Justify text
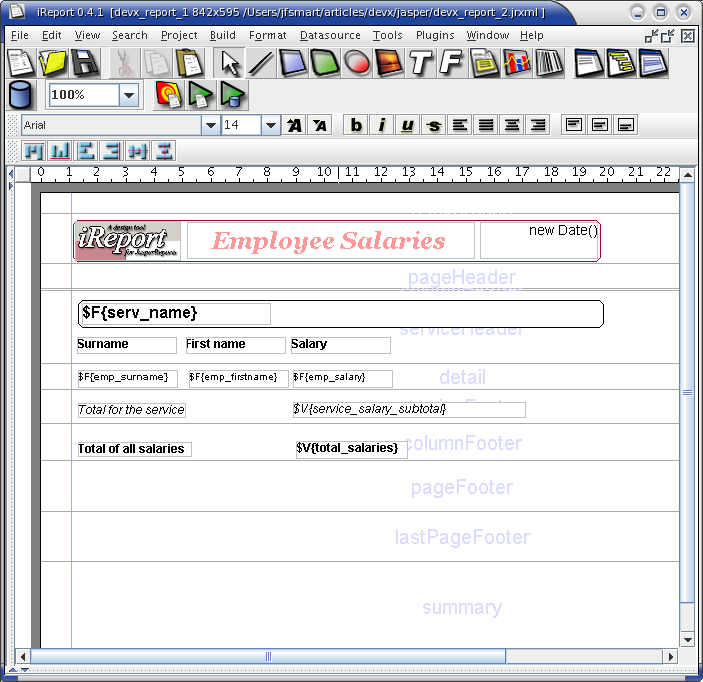Viewport: 703px width, 682px height. 486,125
